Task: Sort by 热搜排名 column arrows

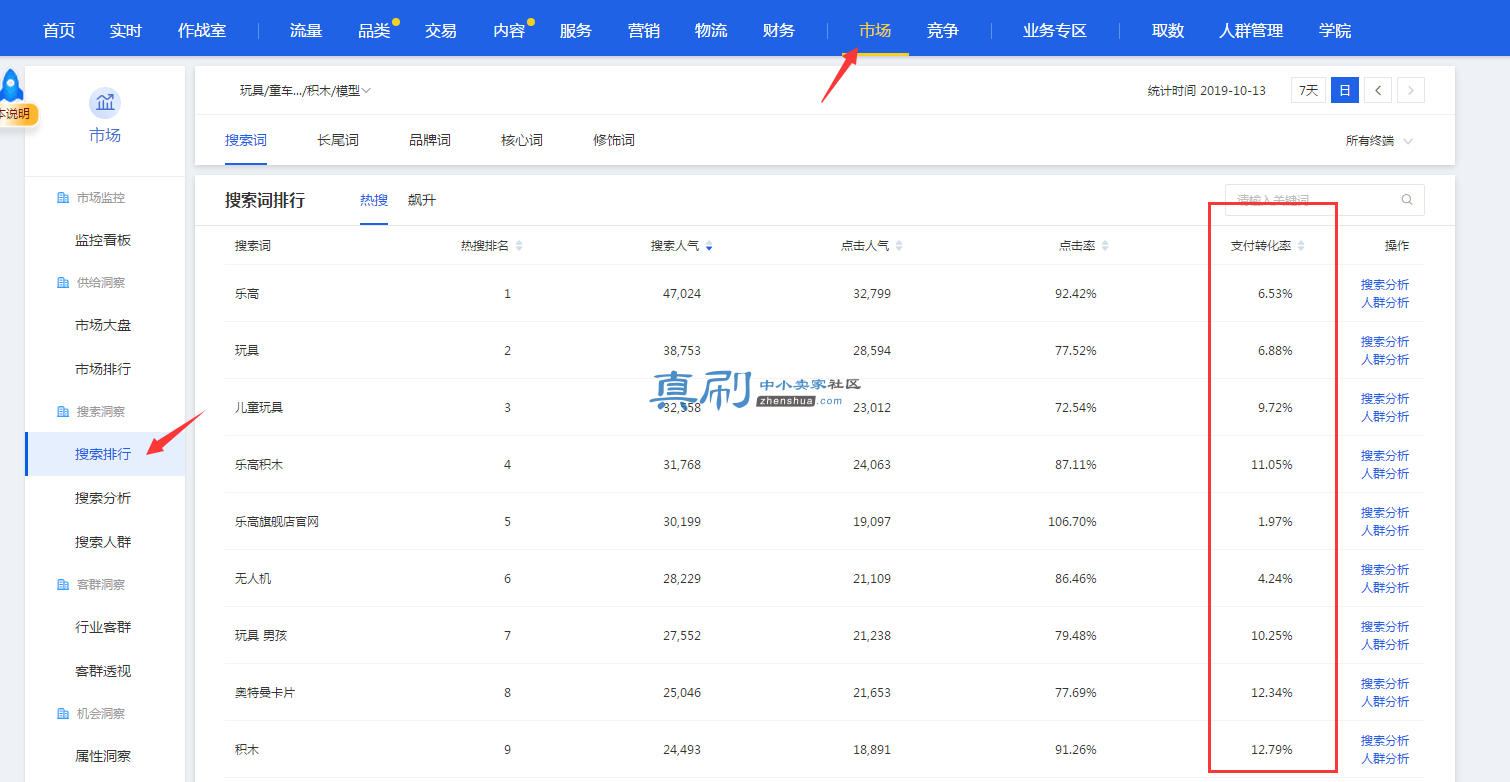Action: [x=518, y=246]
